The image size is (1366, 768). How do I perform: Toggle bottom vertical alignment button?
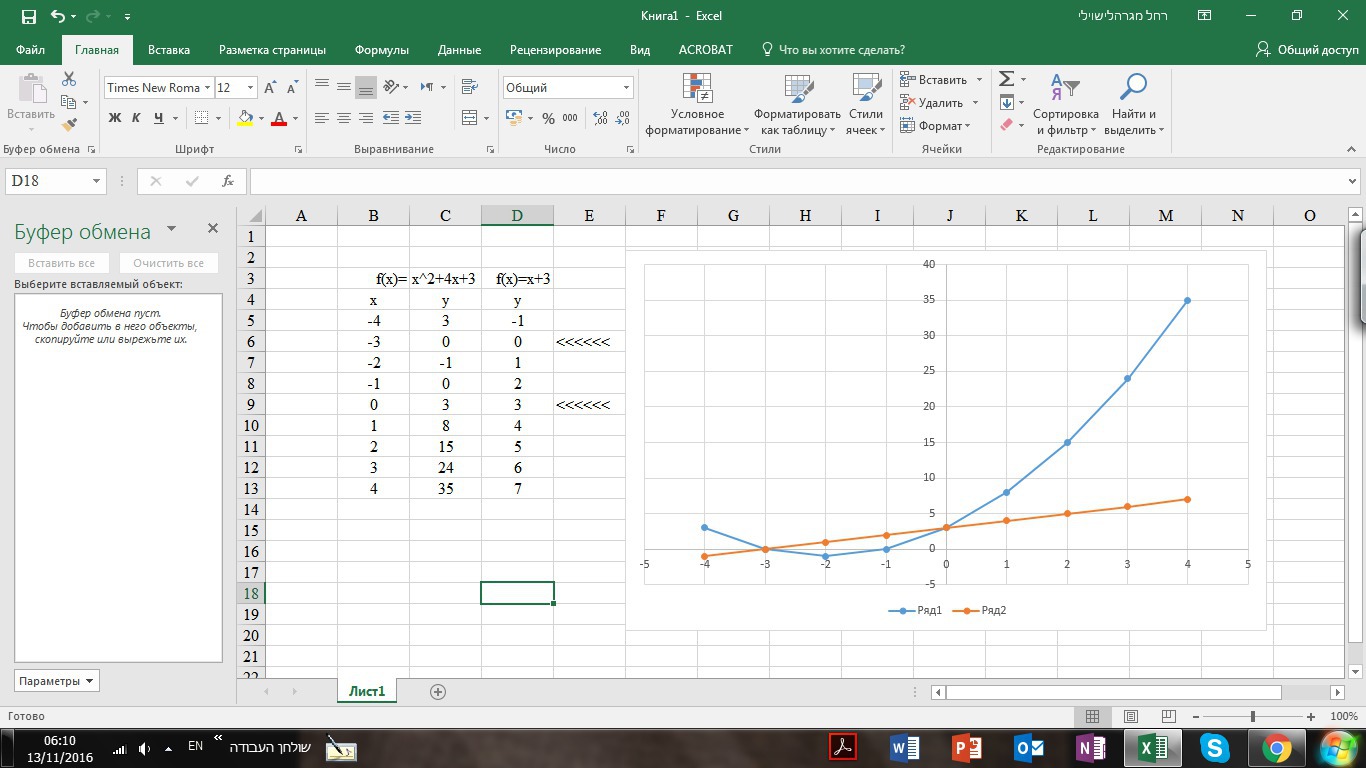pyautogui.click(x=366, y=87)
